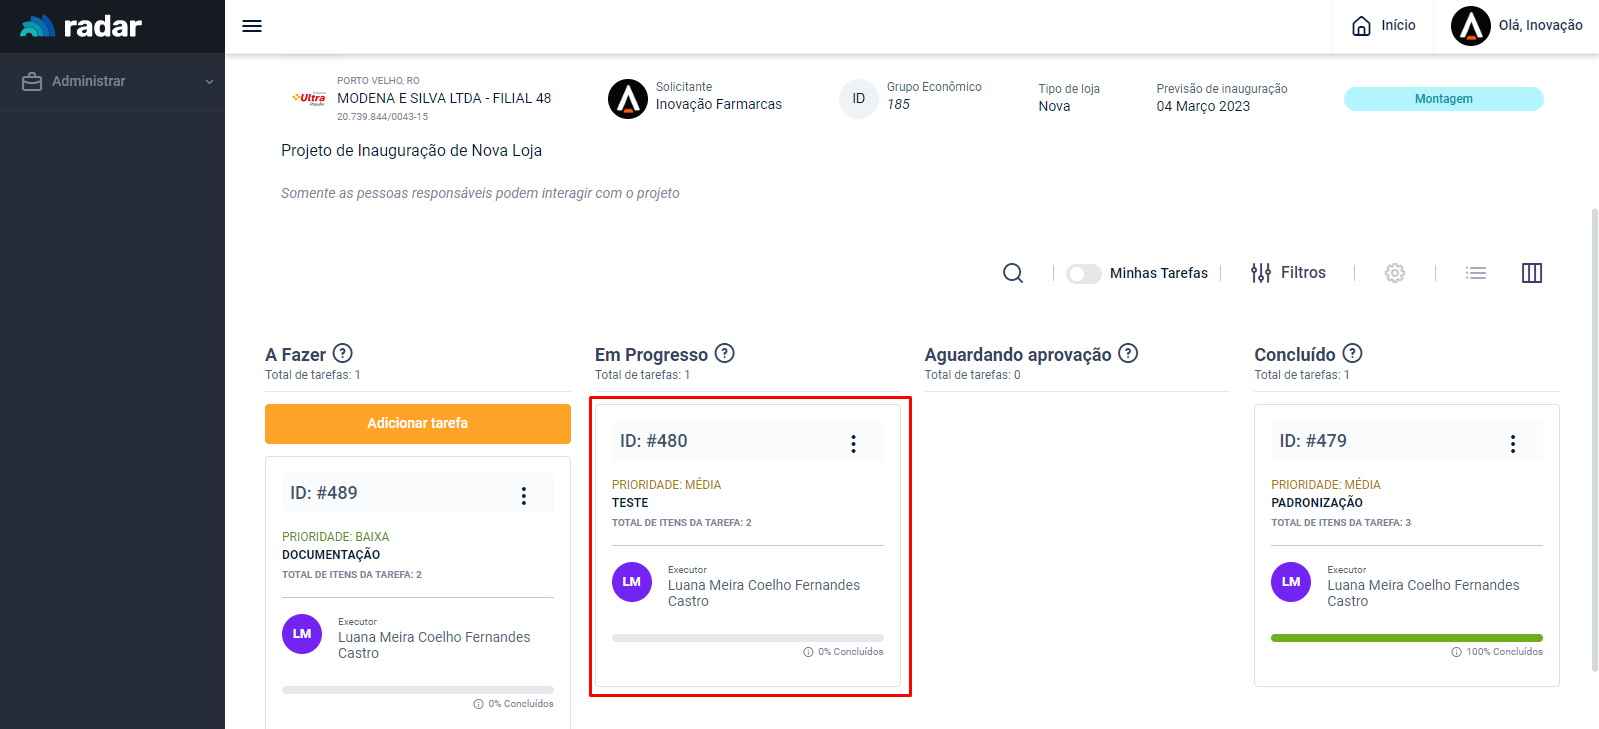
Task: Open three-dot menu on task #479
Action: coord(1513,444)
